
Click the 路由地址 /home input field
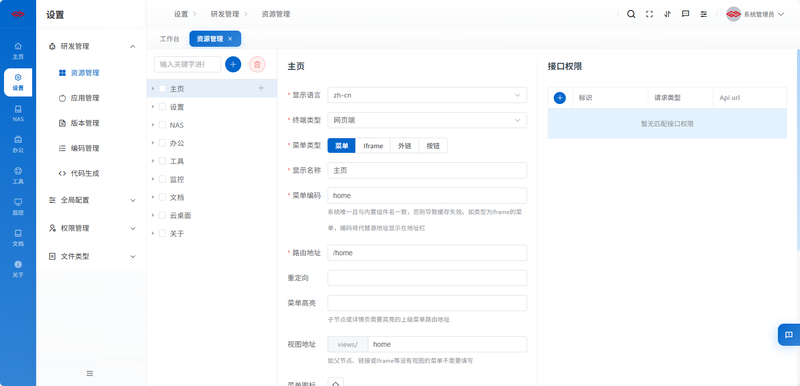[x=427, y=253]
